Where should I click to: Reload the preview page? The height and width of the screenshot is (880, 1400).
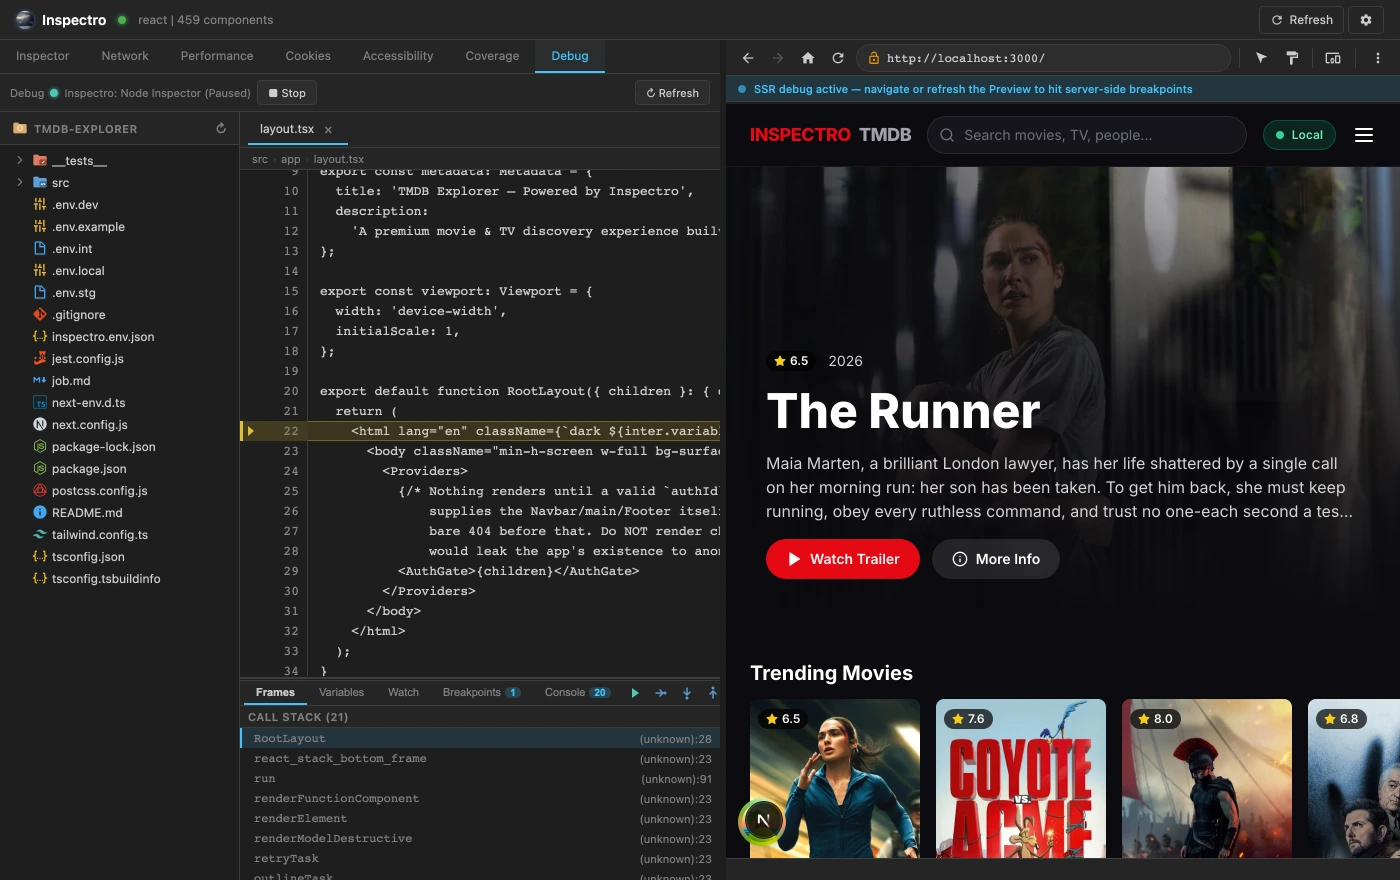click(x=838, y=58)
